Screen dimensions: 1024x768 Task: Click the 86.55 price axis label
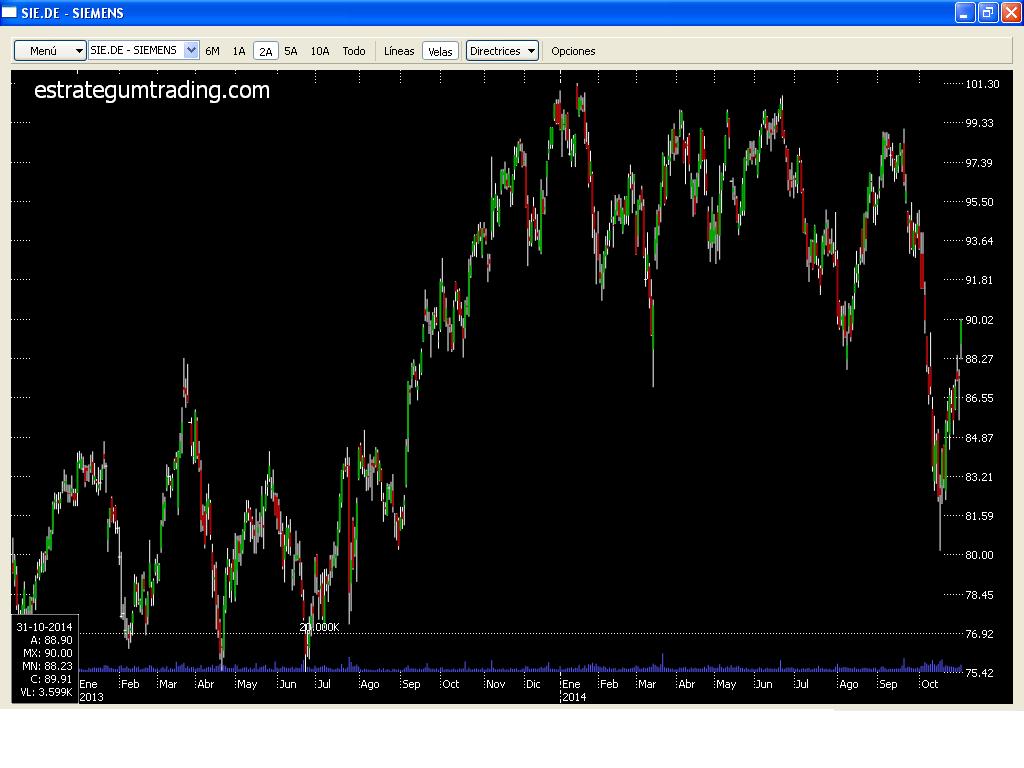[979, 398]
